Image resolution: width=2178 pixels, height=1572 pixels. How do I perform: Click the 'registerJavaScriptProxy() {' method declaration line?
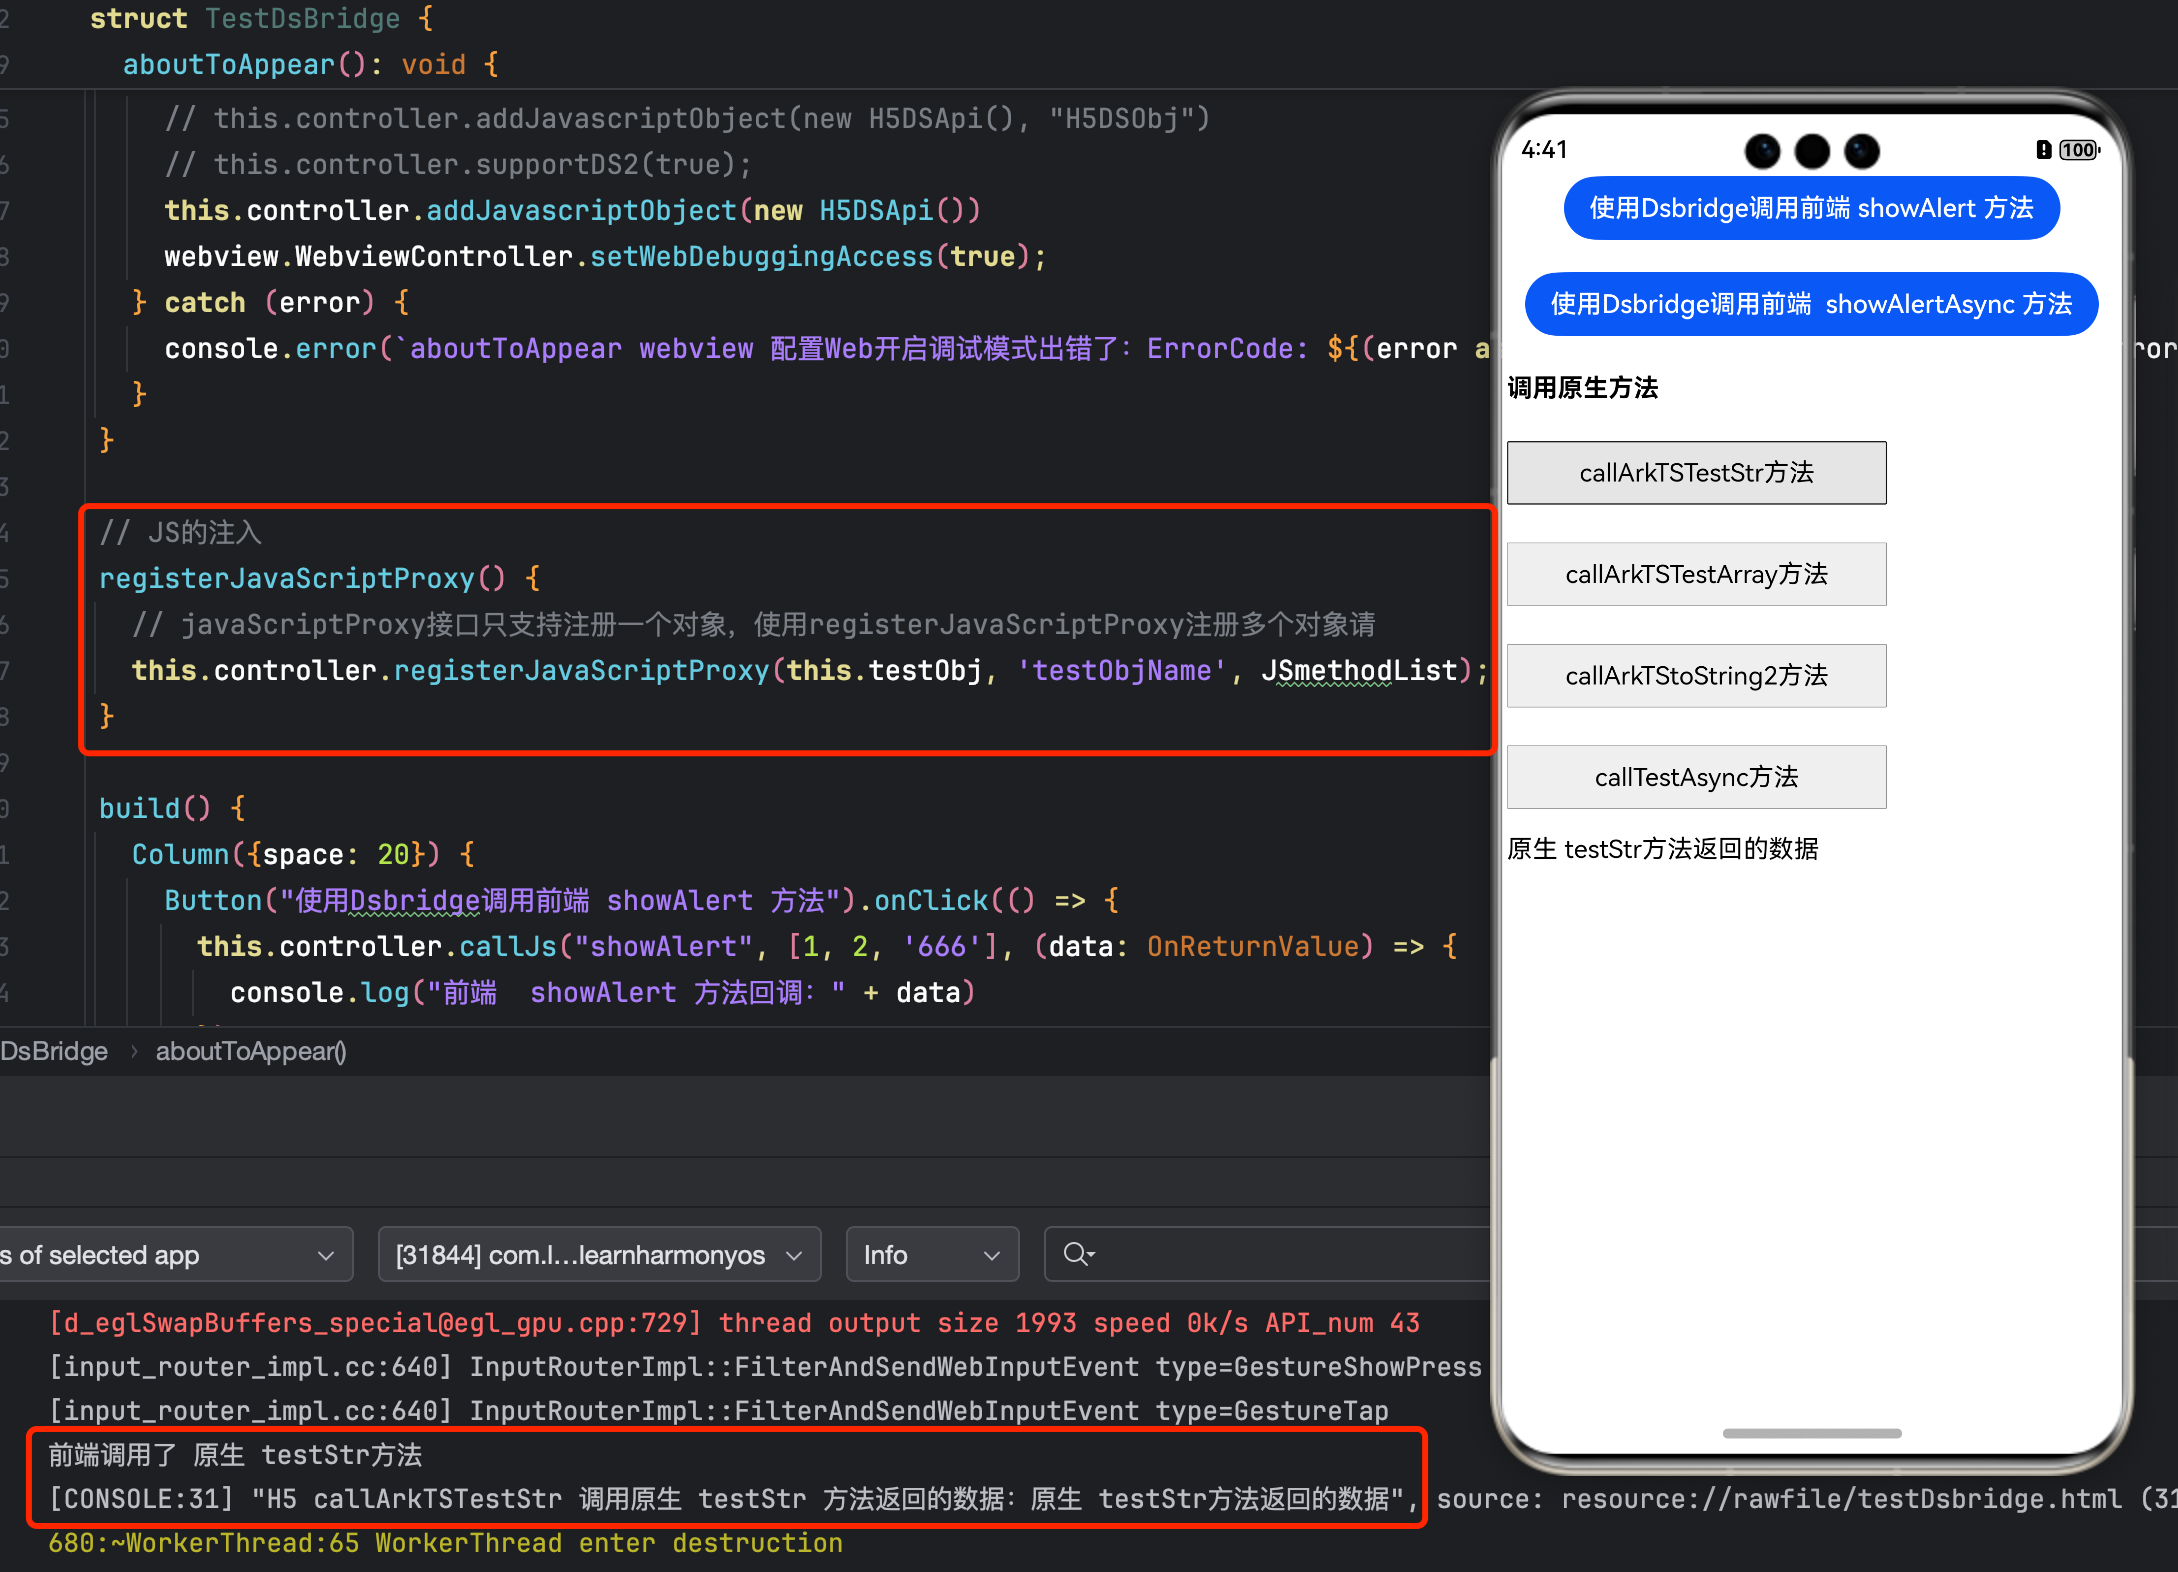click(320, 579)
